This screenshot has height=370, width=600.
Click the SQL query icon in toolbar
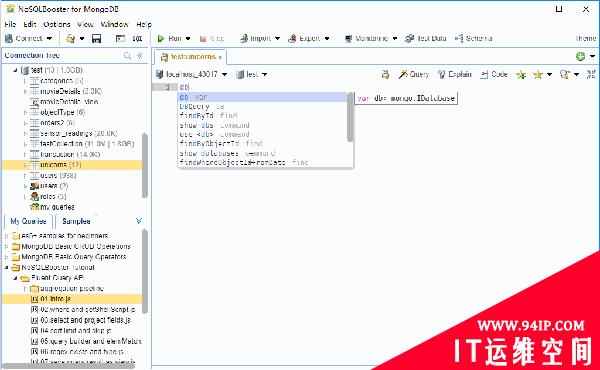pos(137,39)
